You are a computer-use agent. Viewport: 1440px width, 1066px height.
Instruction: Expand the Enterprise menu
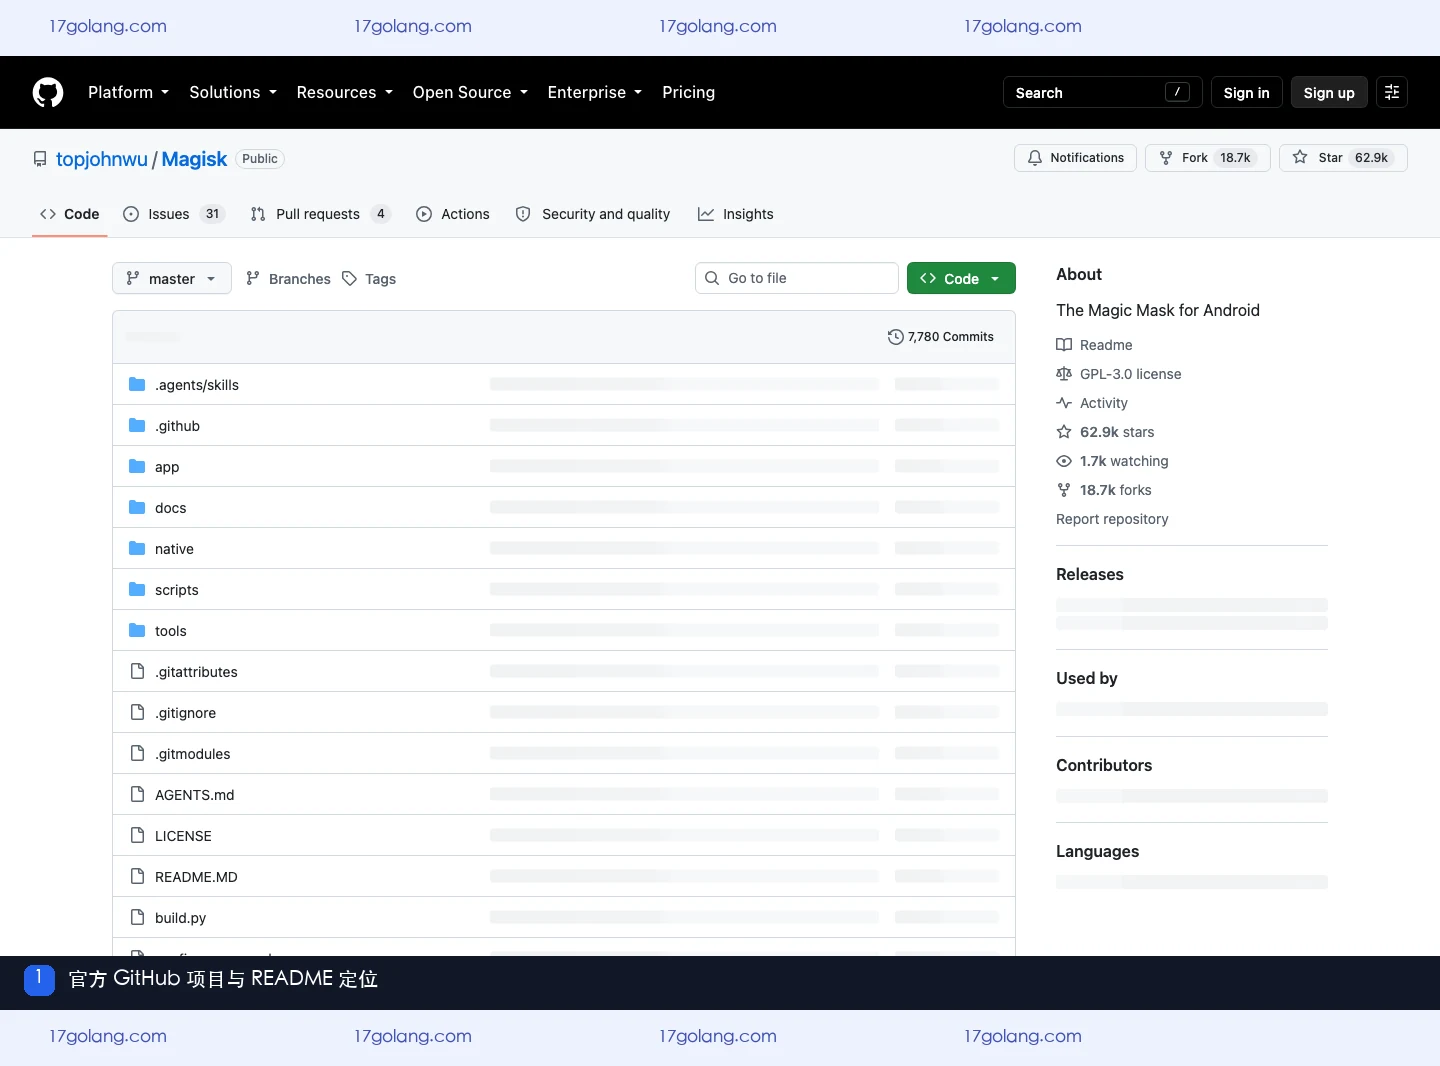click(x=595, y=92)
